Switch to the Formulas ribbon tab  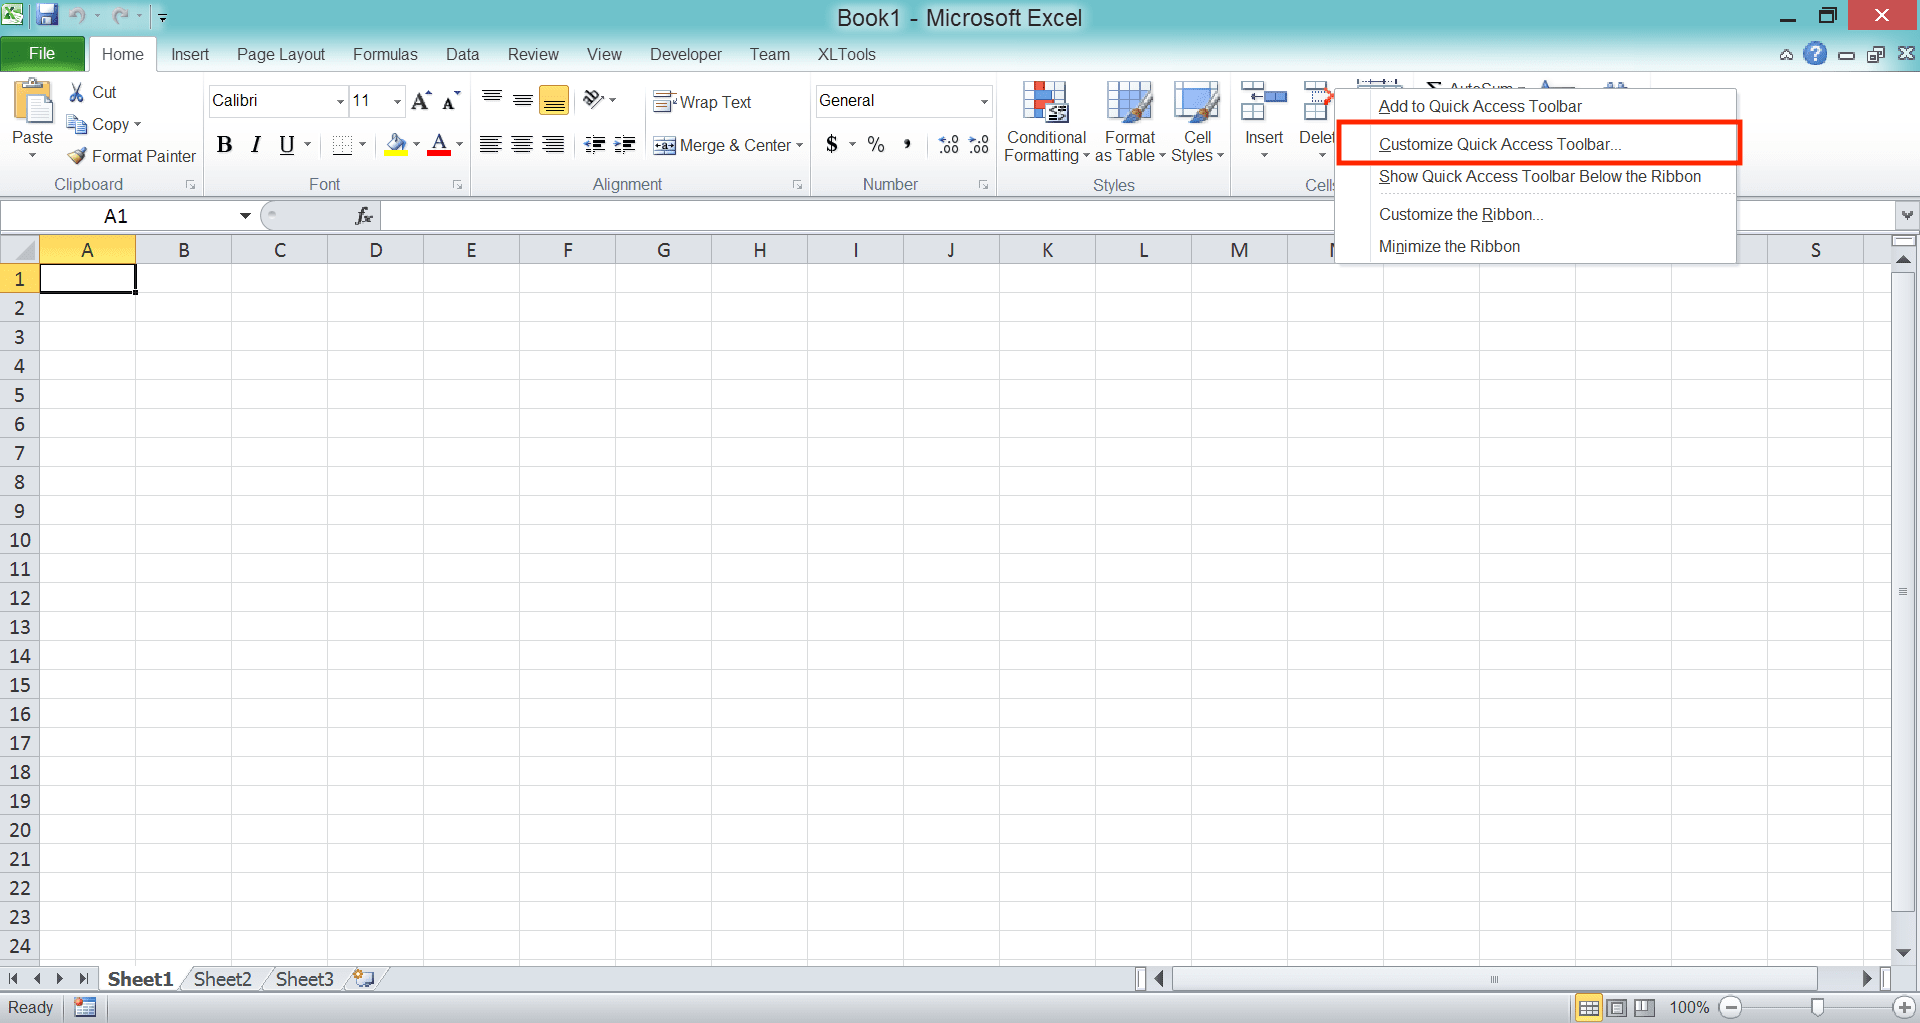[385, 54]
